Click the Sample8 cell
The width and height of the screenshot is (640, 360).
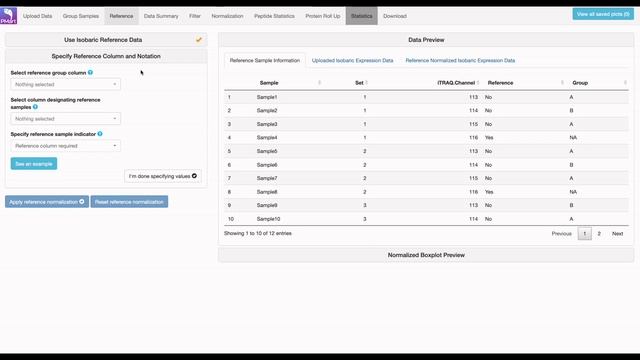coord(267,192)
